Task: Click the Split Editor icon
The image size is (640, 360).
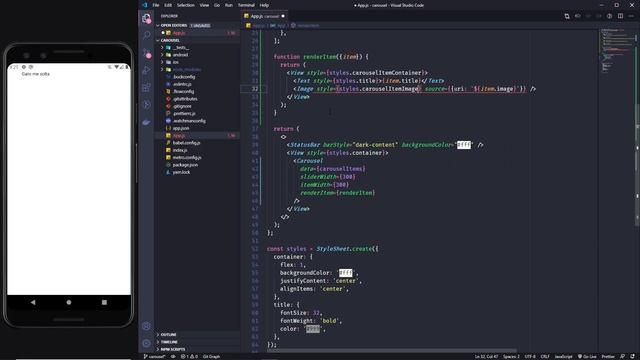Action: [x=620, y=16]
